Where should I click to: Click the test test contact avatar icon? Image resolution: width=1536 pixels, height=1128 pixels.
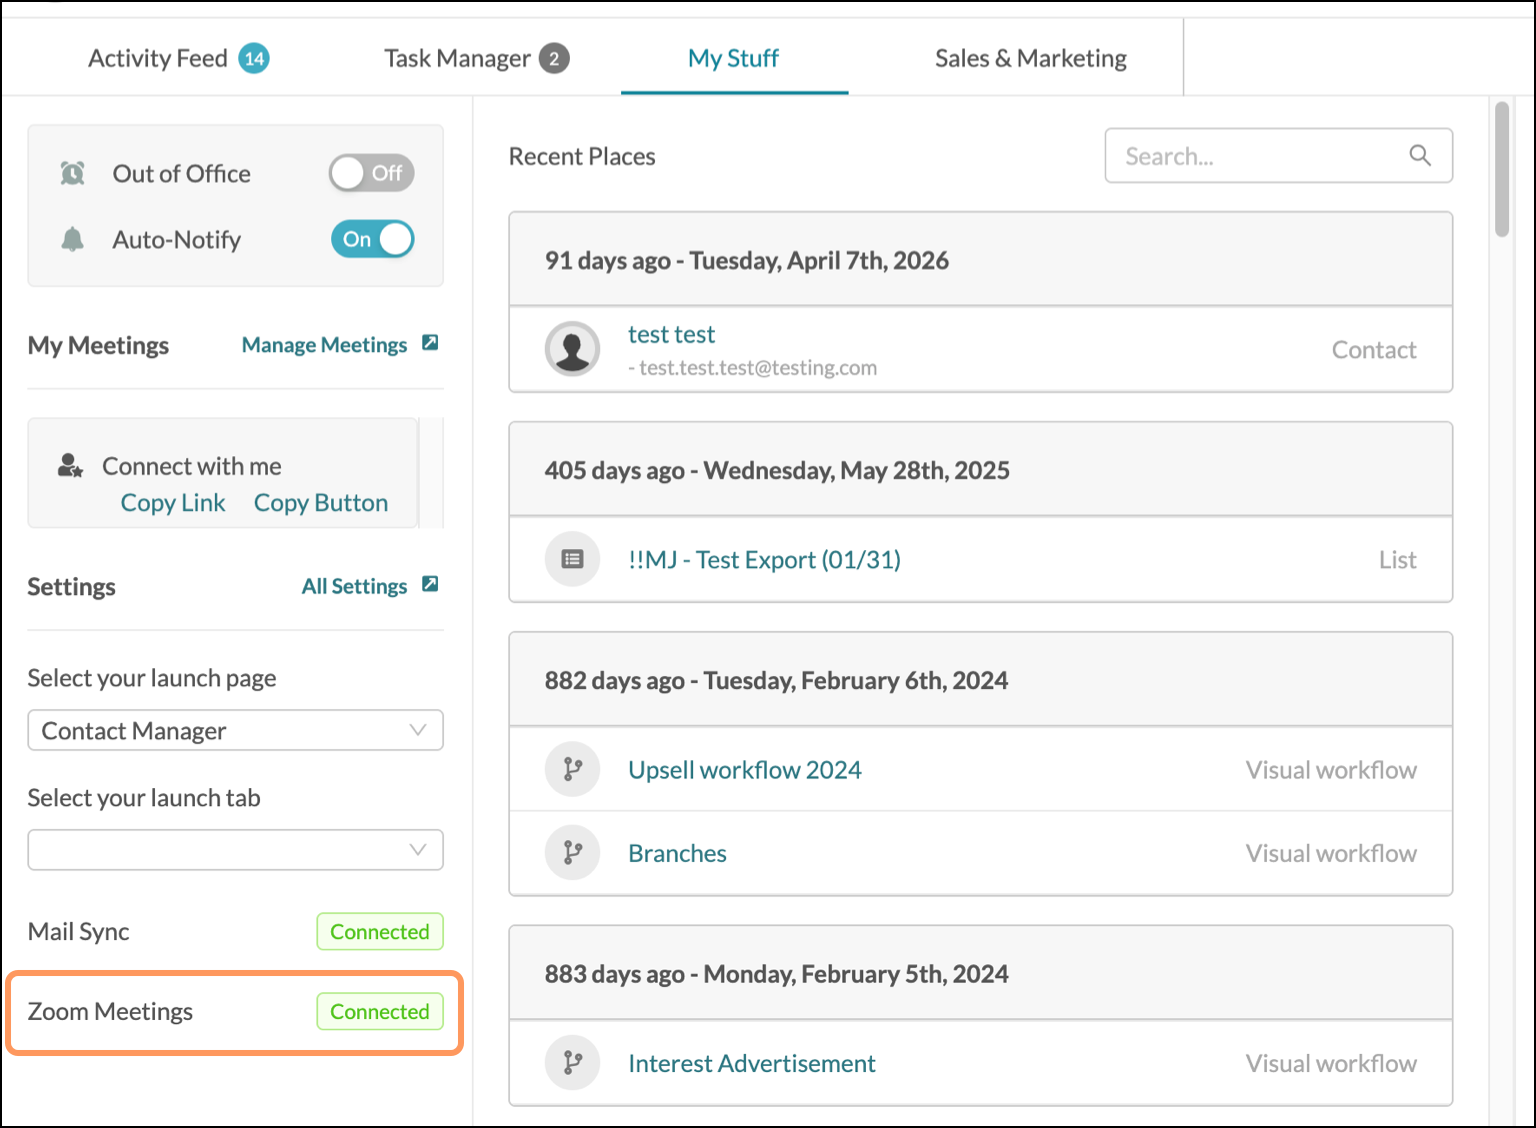pyautogui.click(x=572, y=349)
